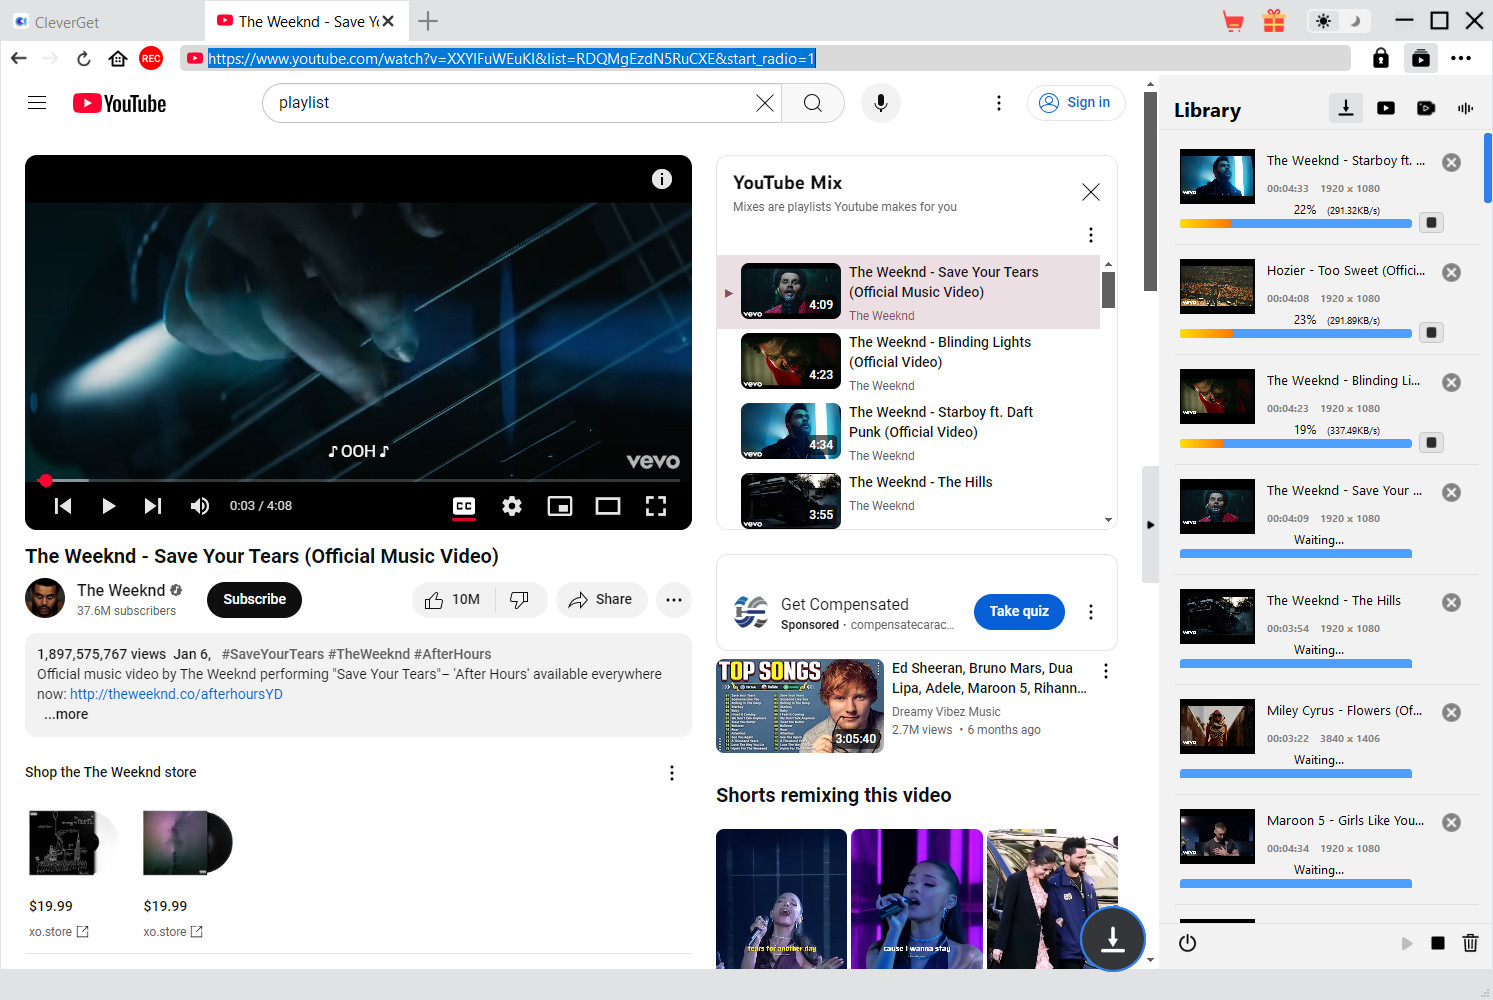The image size is (1493, 1000).
Task: Toggle the library panel toolbar icon
Action: (1421, 58)
